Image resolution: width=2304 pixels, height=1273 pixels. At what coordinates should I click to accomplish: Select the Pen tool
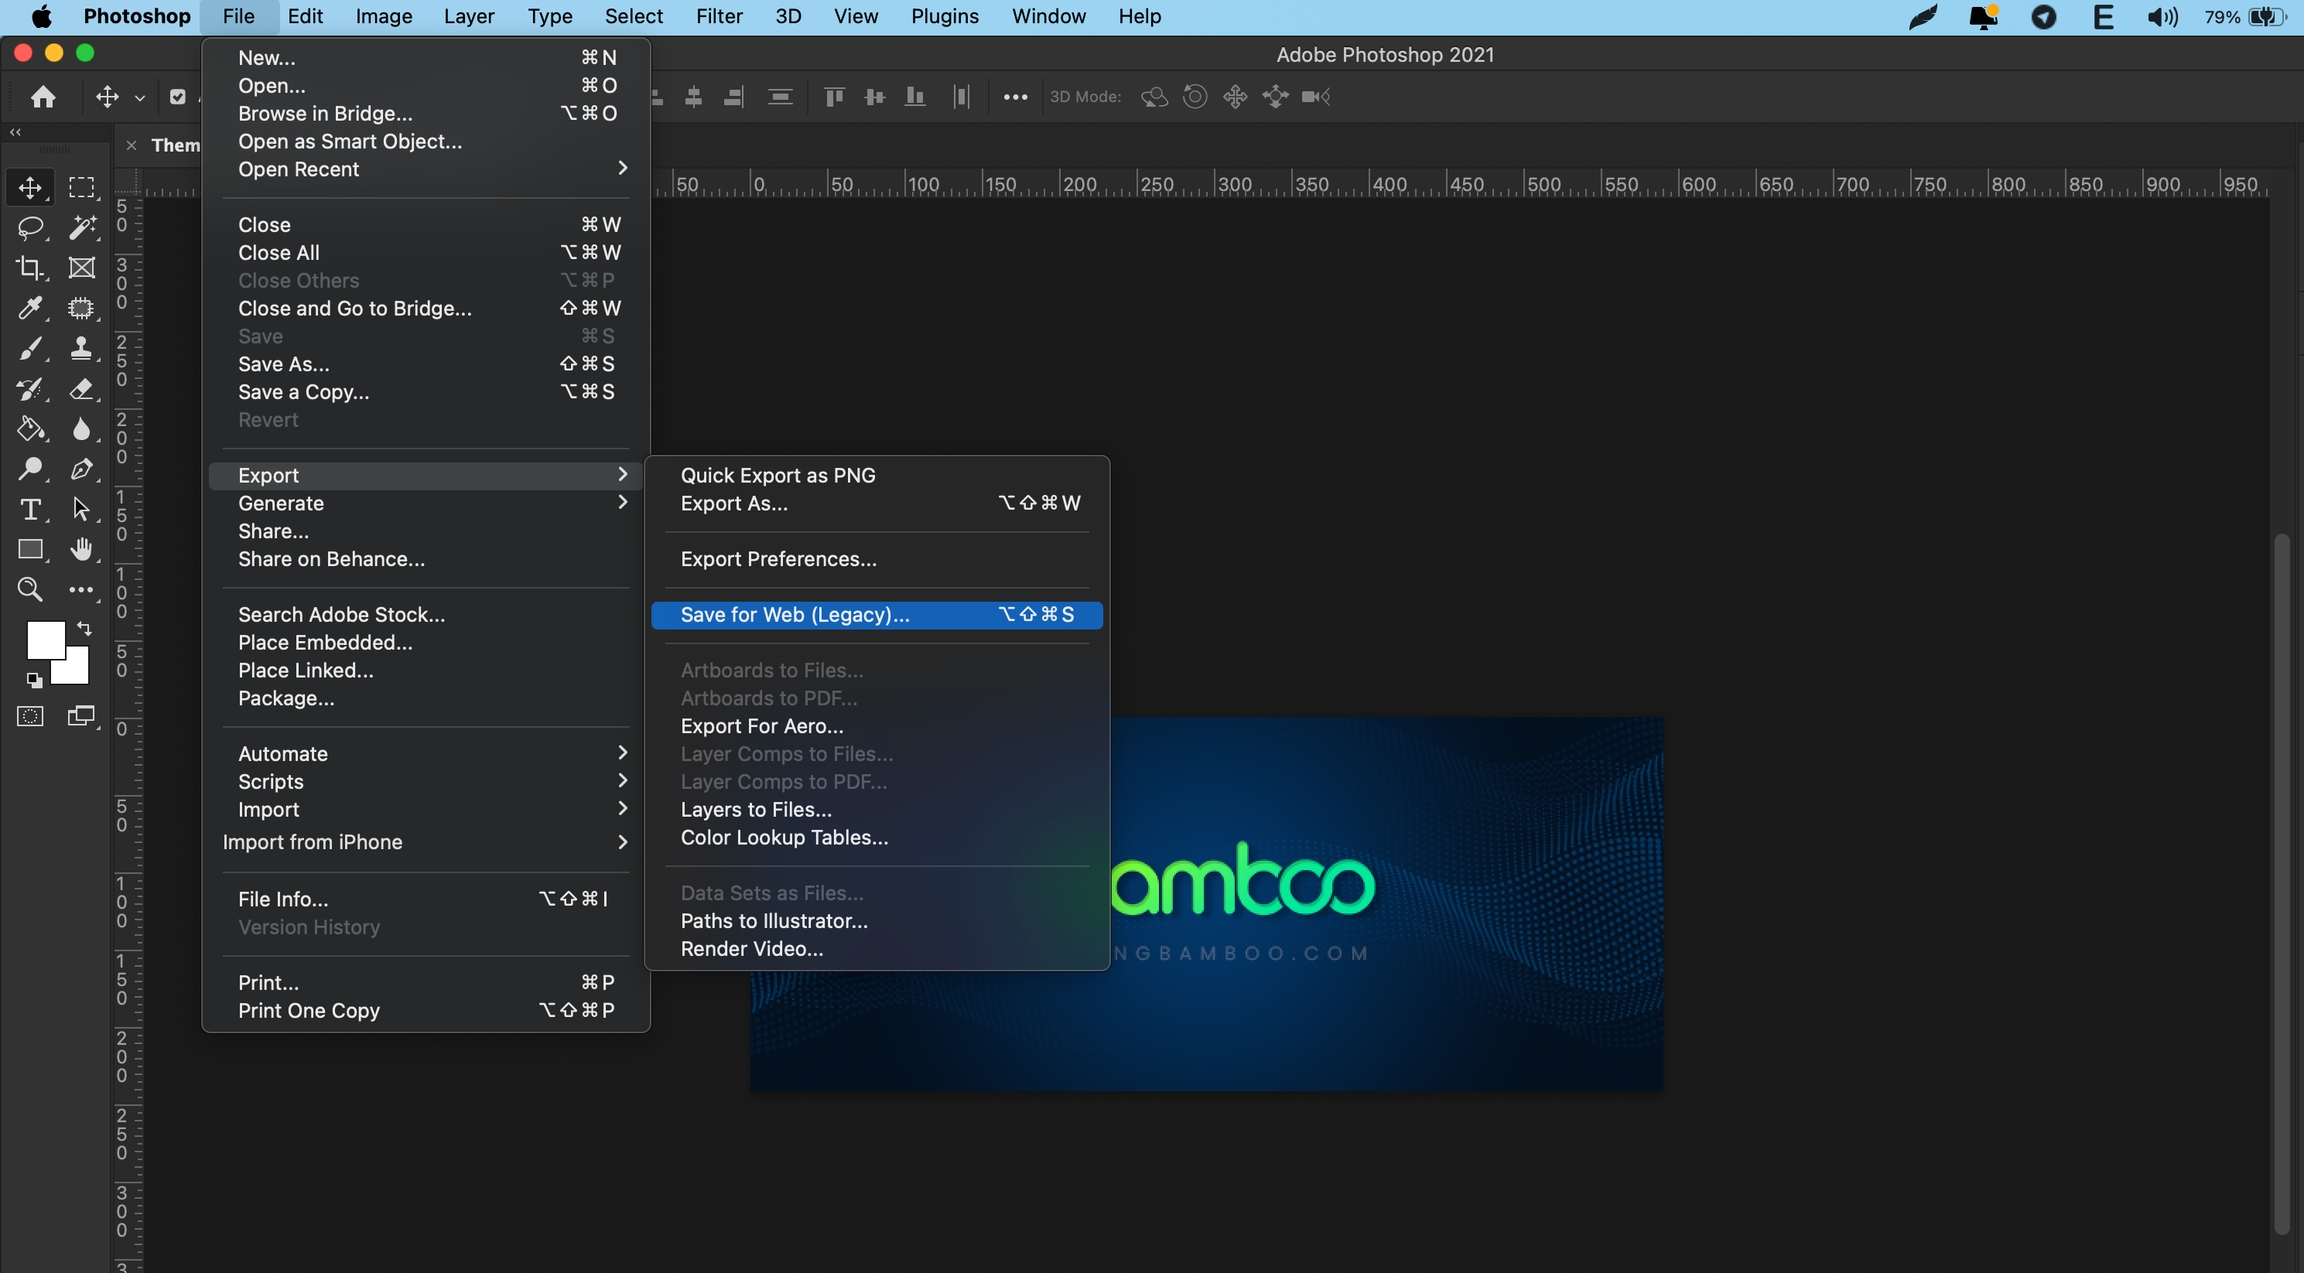click(x=82, y=469)
